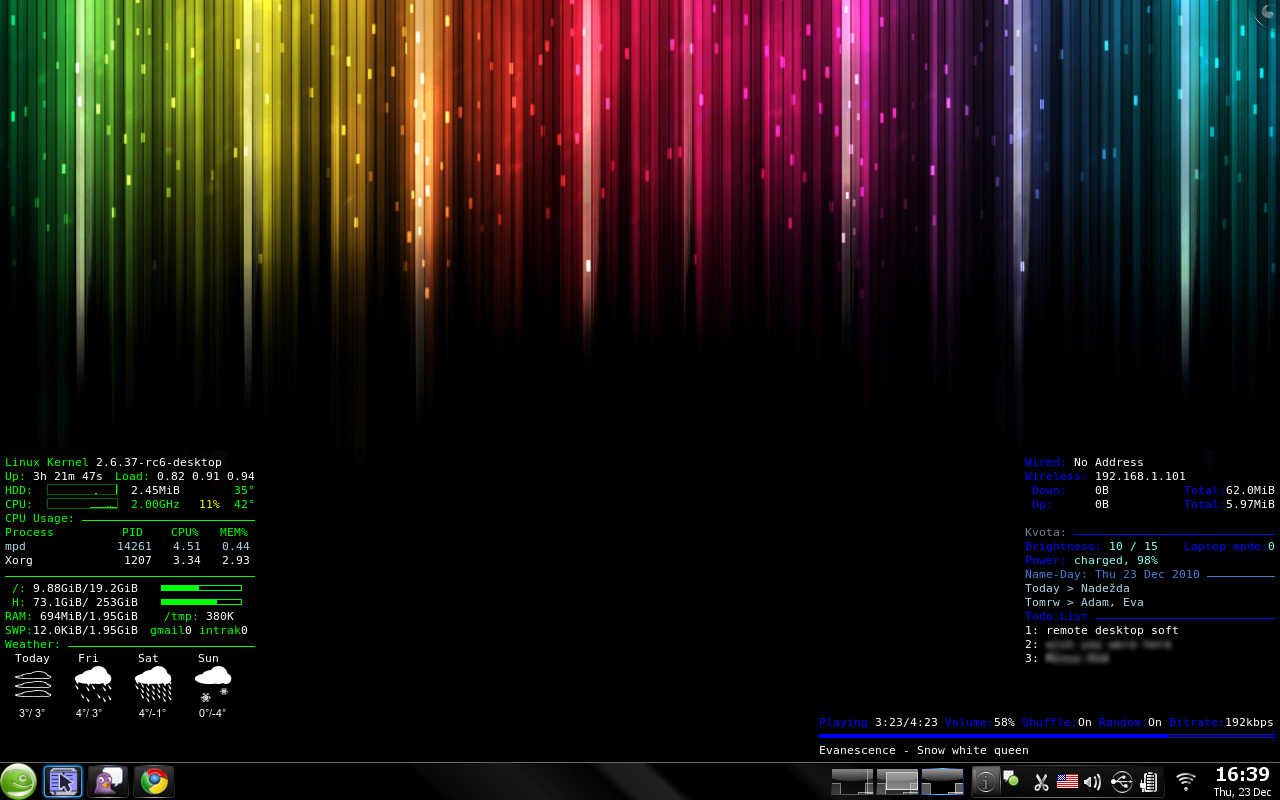Click the info notifications tray icon
Screen dimensions: 1280x800
(x=986, y=781)
